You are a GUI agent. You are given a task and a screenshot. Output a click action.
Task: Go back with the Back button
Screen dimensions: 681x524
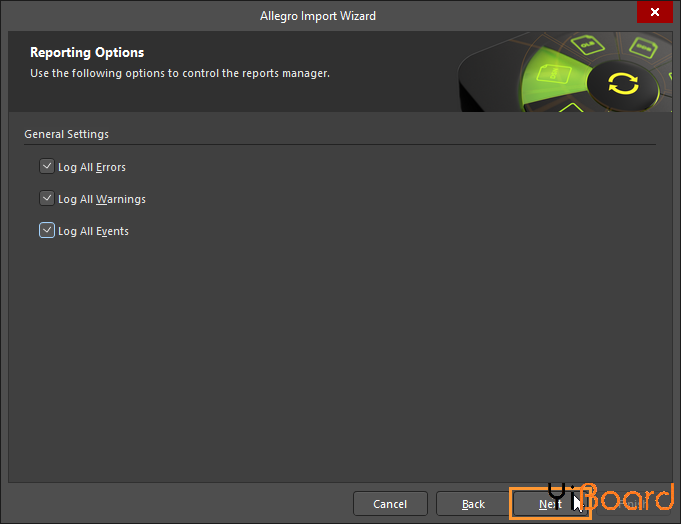[x=473, y=504]
